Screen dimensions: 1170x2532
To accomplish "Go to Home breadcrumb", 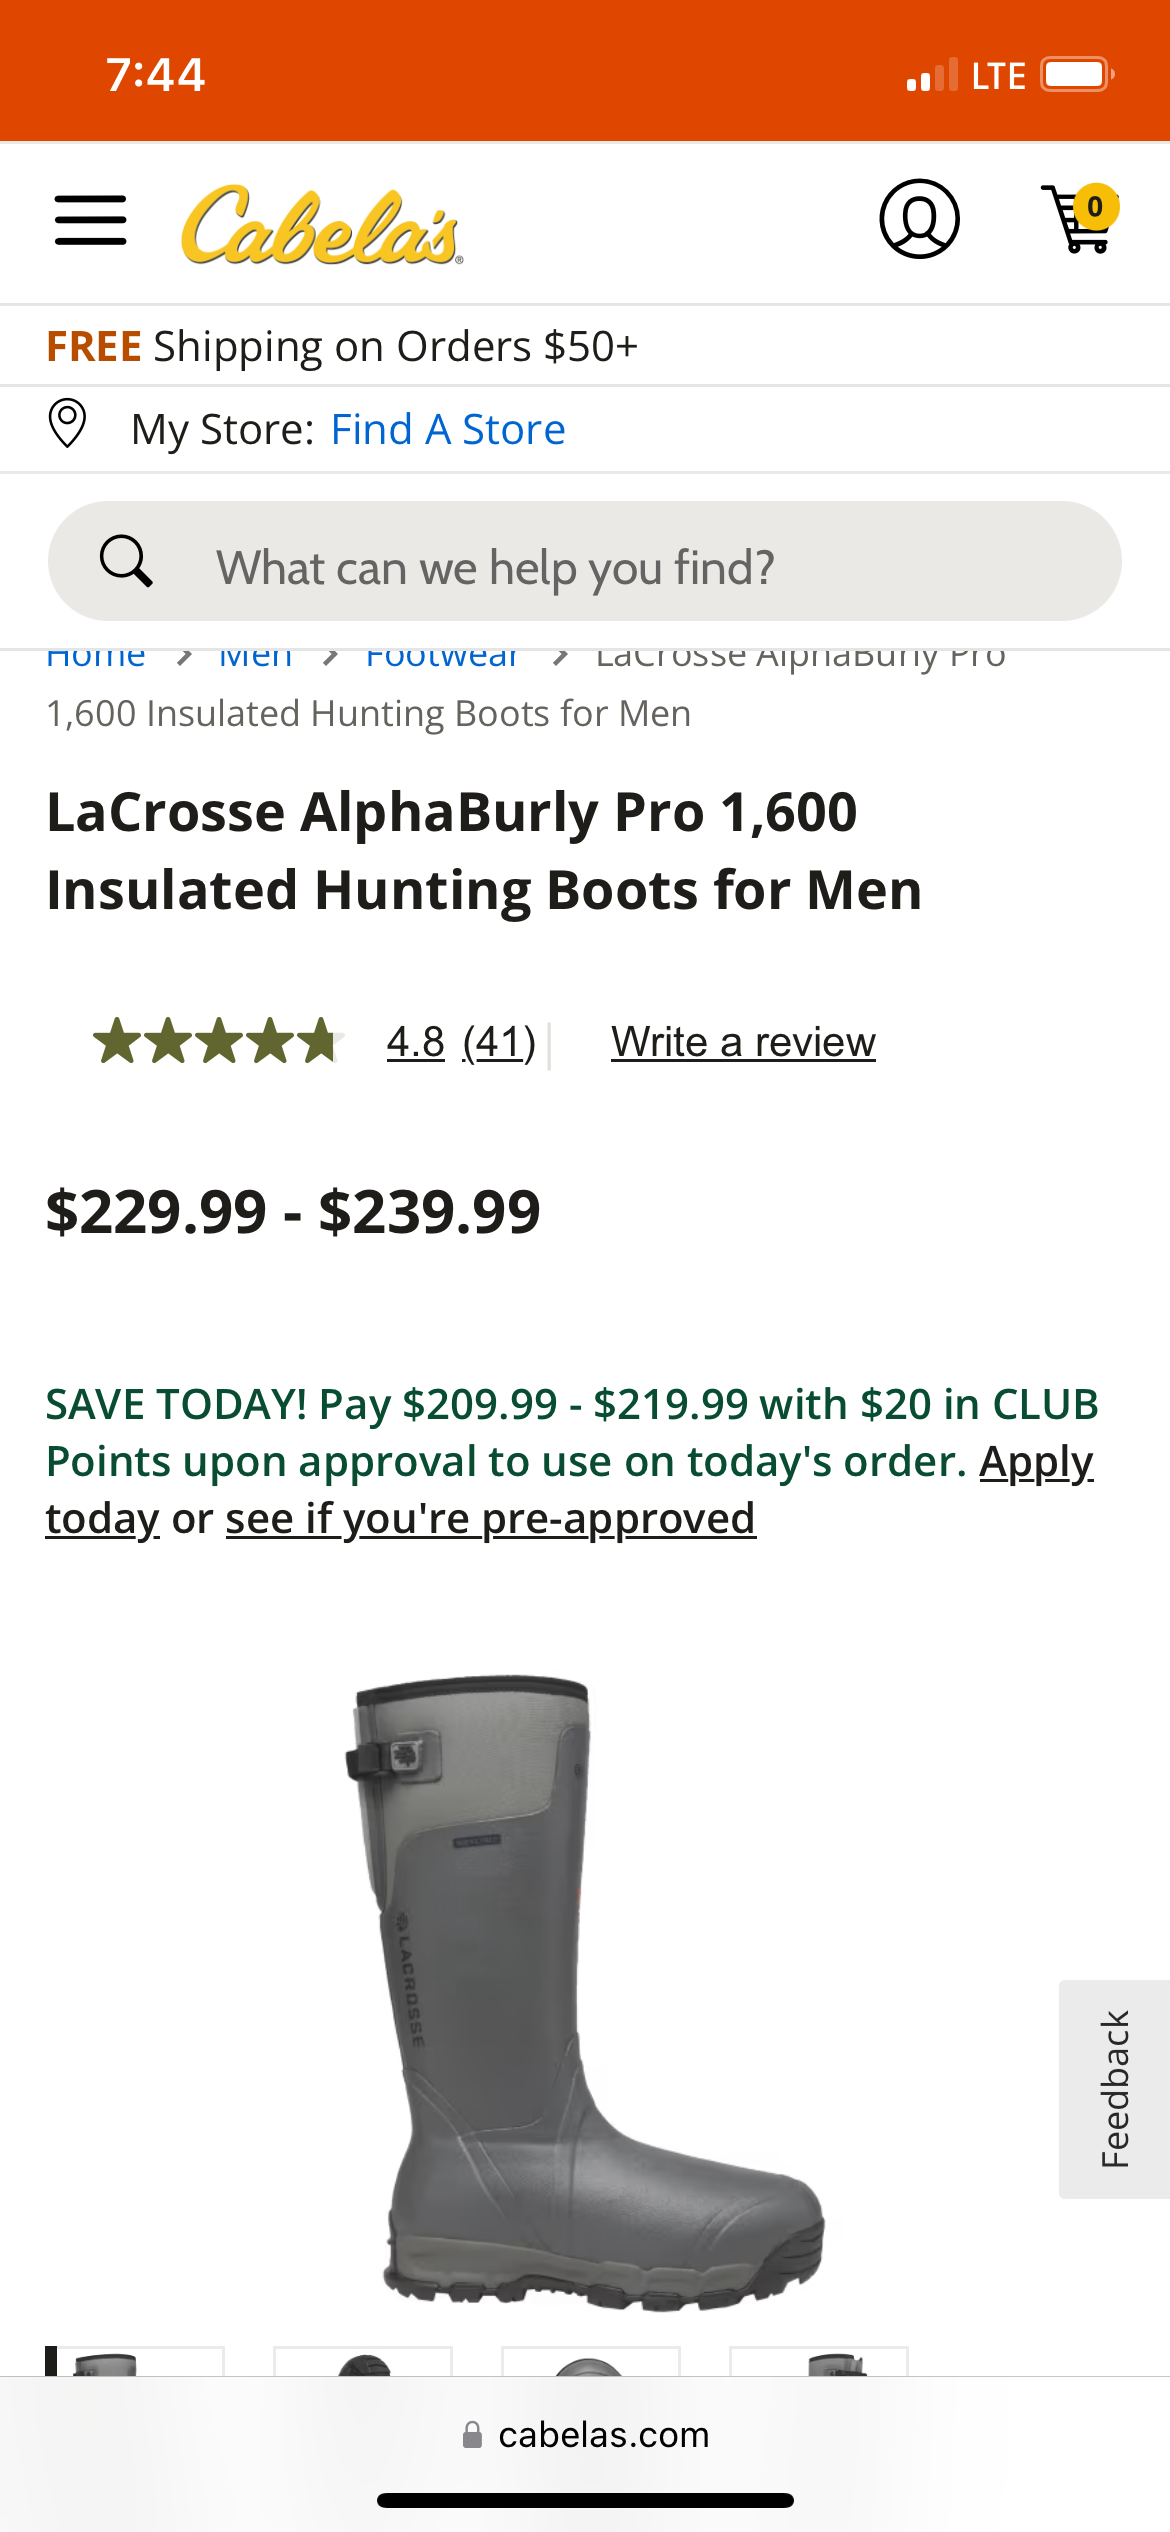I will pyautogui.click(x=96, y=659).
